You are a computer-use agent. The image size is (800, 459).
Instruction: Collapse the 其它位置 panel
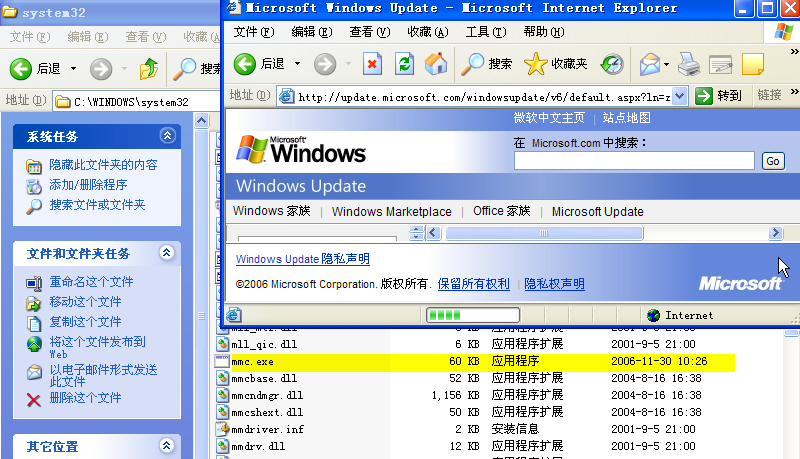point(166,445)
